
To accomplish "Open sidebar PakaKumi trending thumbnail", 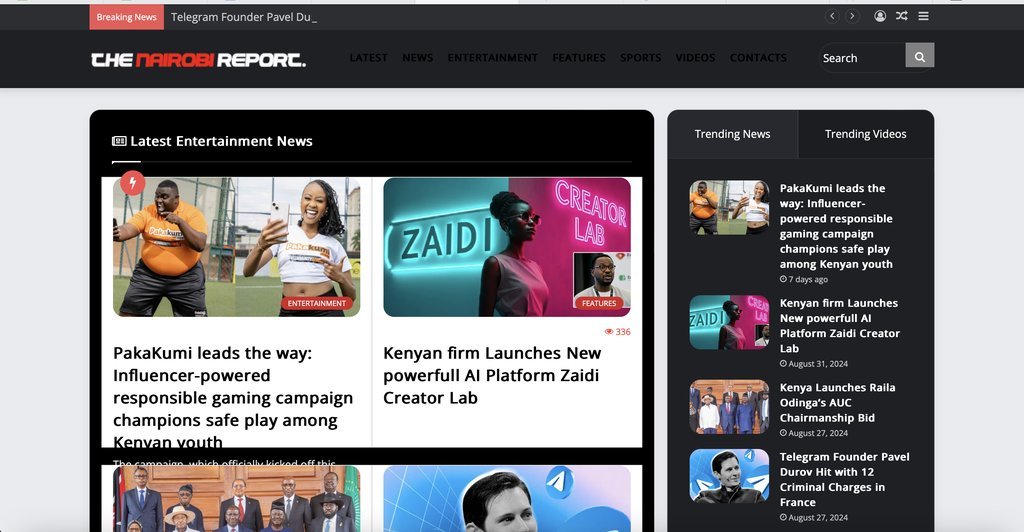I will [729, 208].
